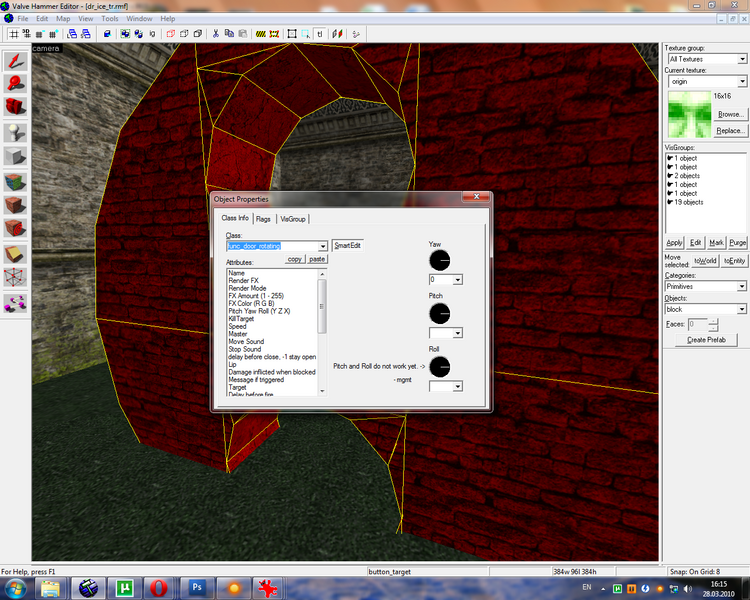Choose Apply Current Texture tool

[x=15, y=205]
